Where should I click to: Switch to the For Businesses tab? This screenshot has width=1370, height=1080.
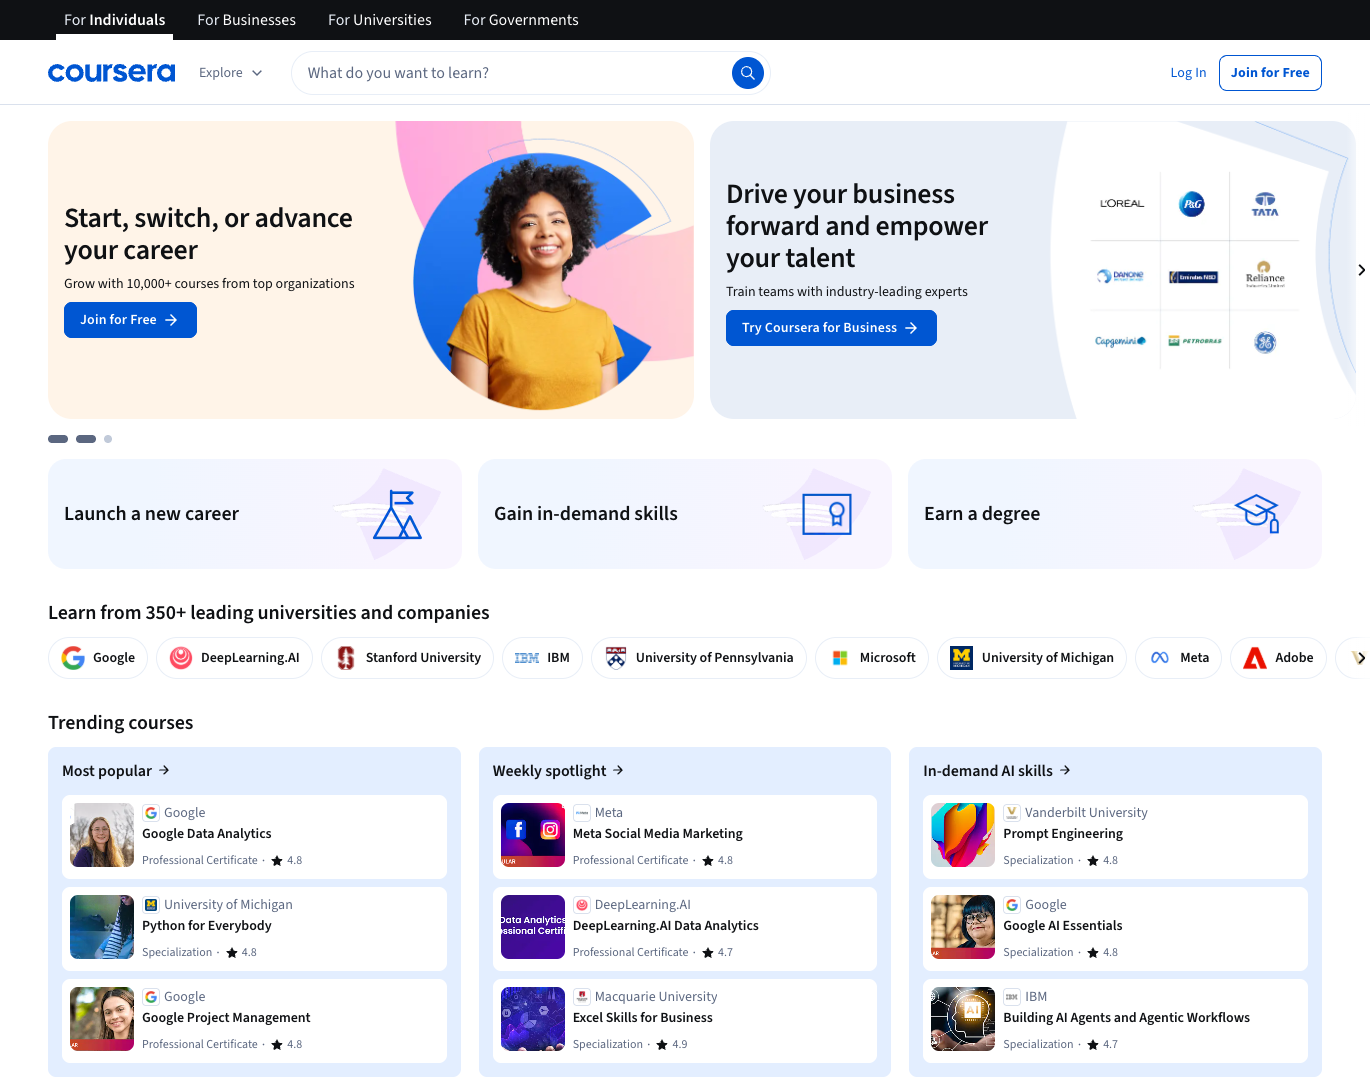tap(246, 19)
